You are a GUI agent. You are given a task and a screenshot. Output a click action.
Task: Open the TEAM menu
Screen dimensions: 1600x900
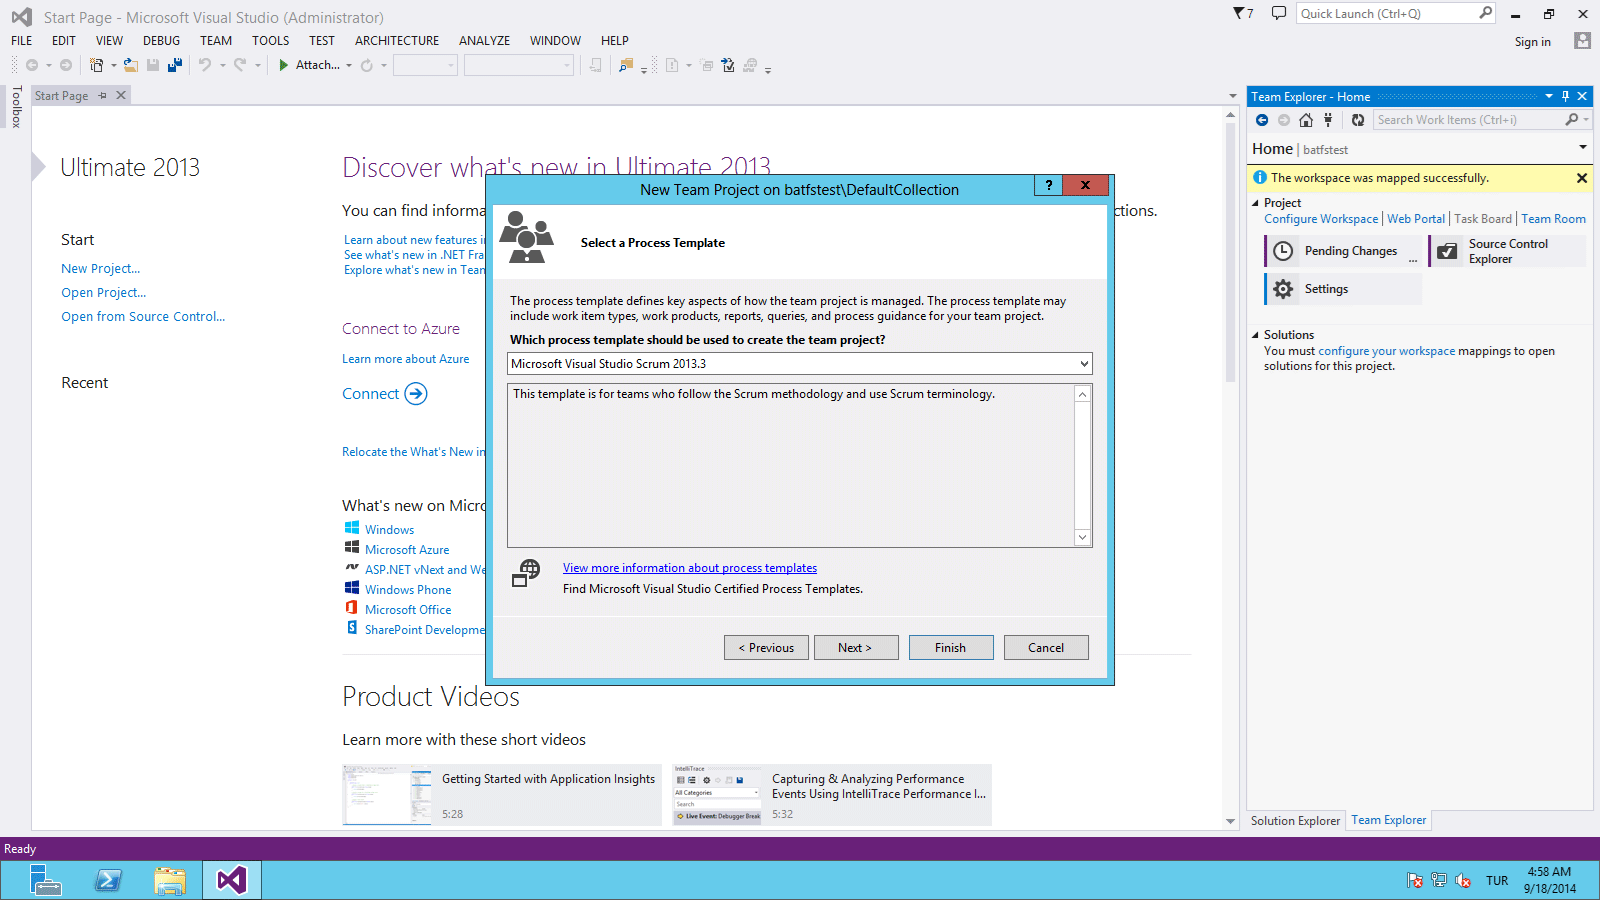(x=215, y=40)
